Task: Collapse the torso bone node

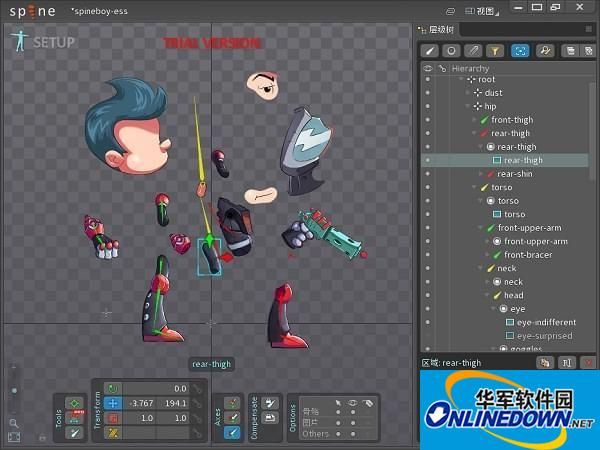Action: (x=474, y=188)
